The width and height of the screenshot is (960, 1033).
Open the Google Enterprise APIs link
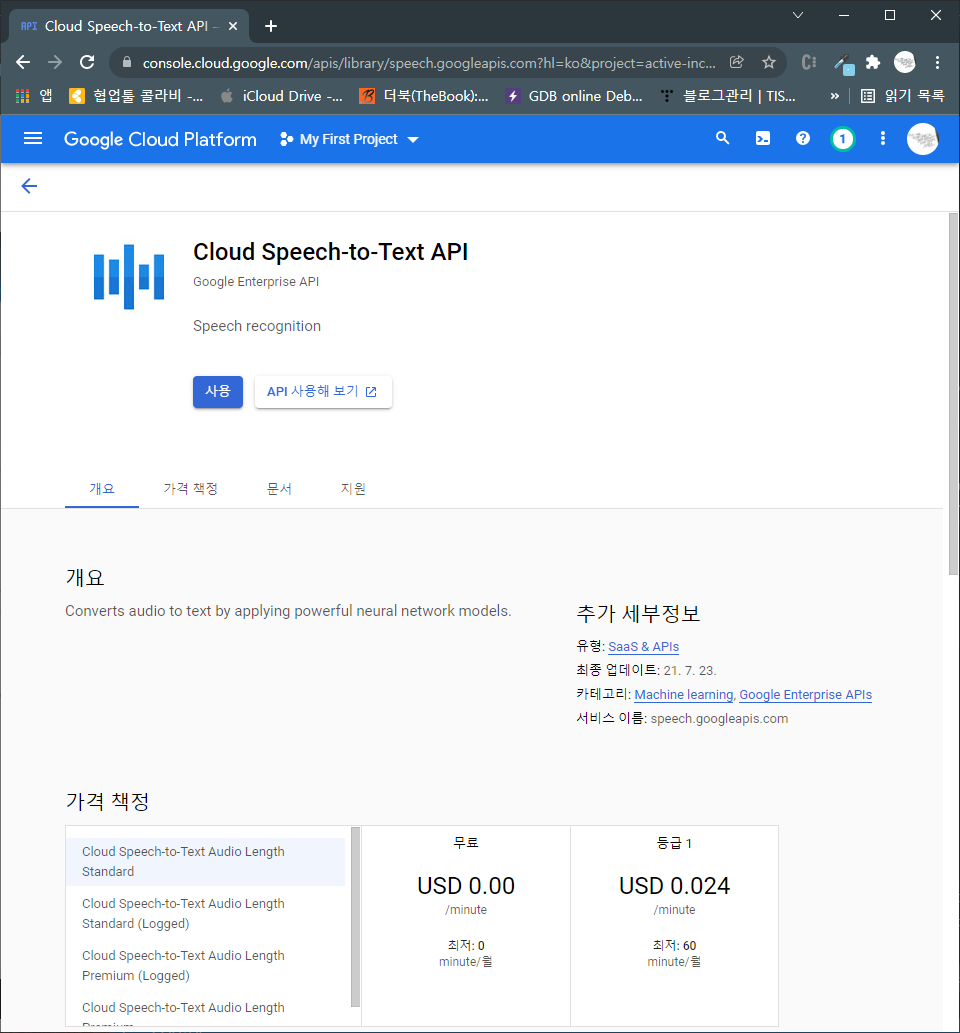[805, 695]
